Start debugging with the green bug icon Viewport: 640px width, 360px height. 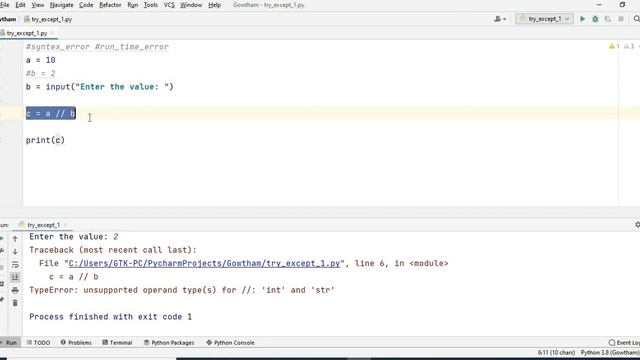pyautogui.click(x=595, y=19)
